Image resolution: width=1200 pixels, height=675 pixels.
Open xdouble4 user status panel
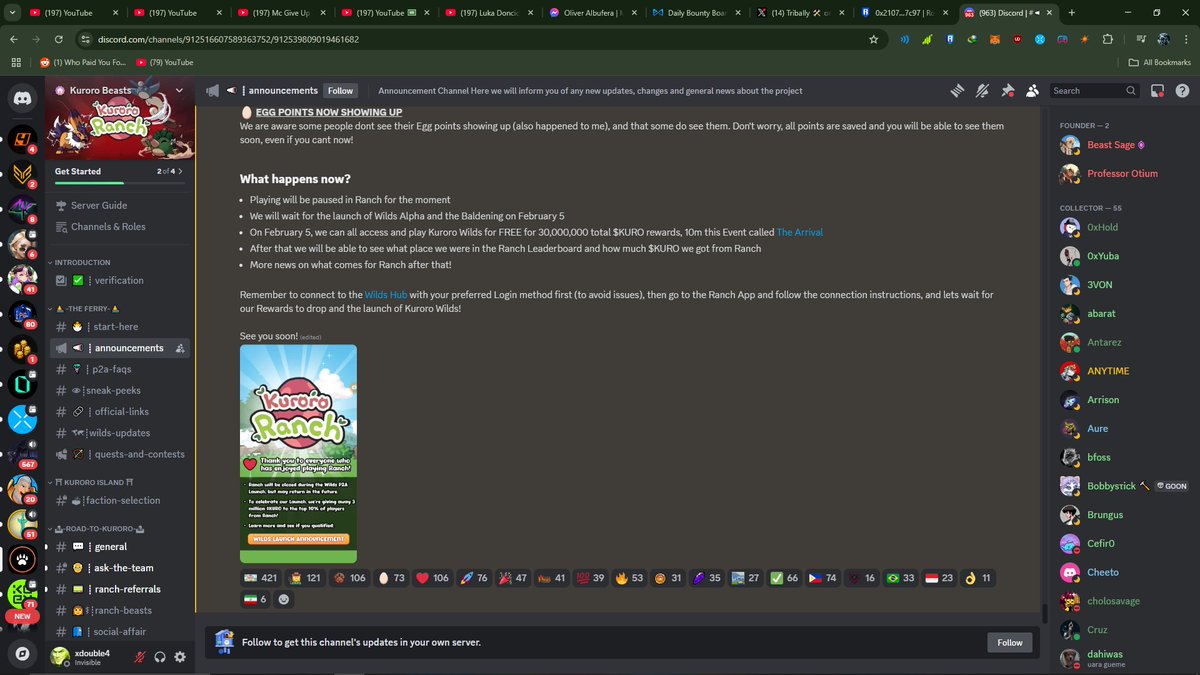[x=85, y=657]
